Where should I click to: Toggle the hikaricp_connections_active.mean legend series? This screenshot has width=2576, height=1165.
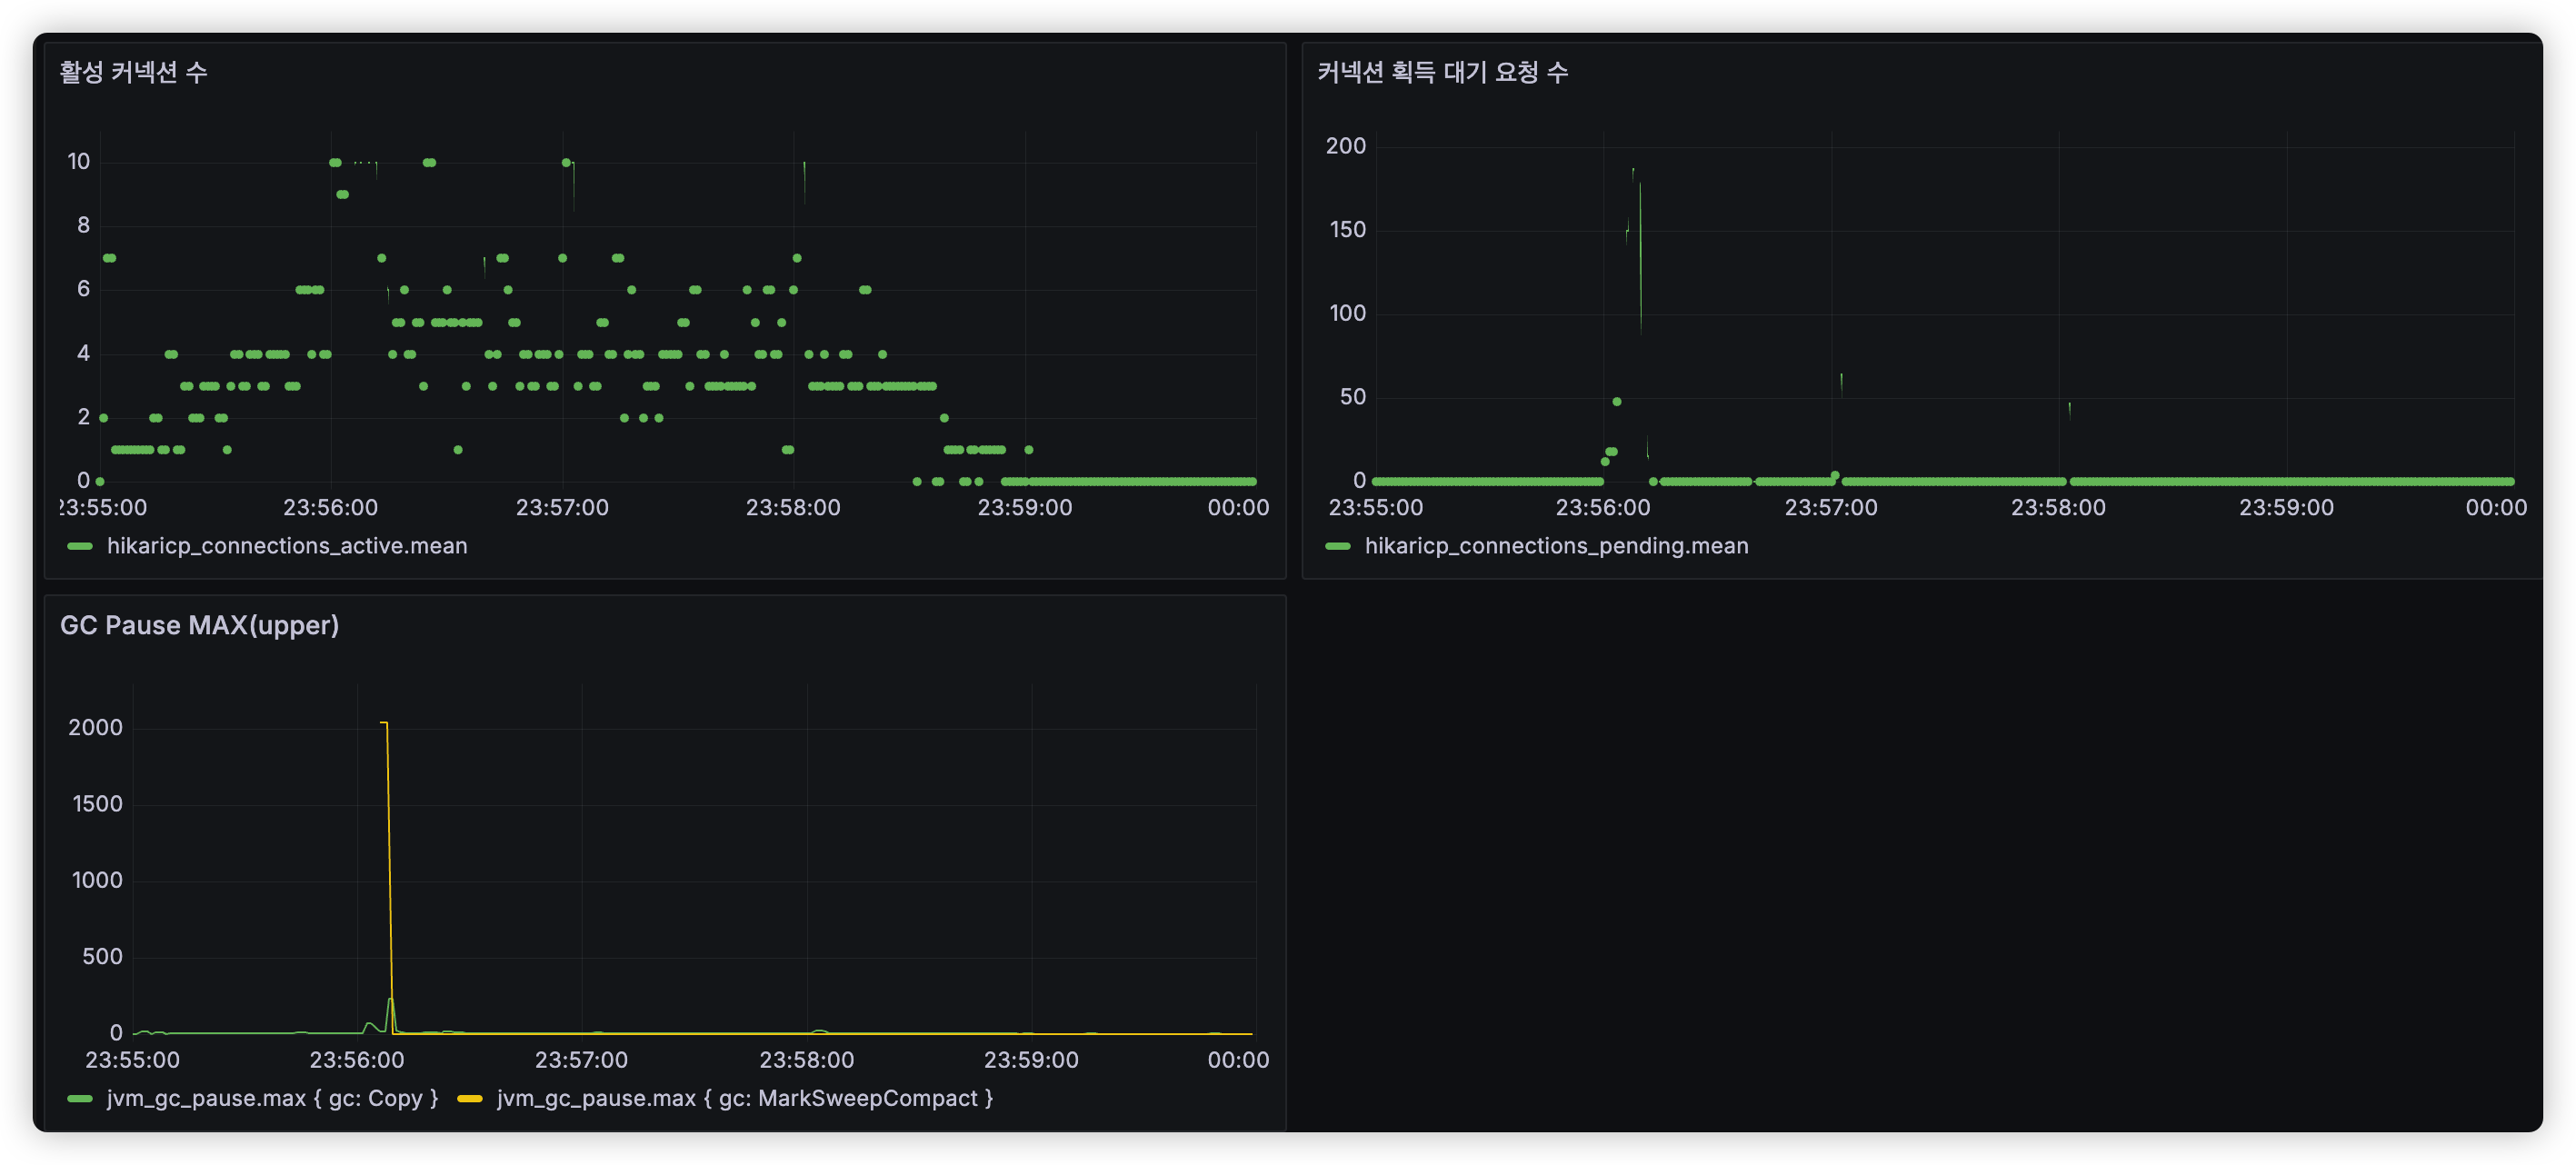click(287, 546)
